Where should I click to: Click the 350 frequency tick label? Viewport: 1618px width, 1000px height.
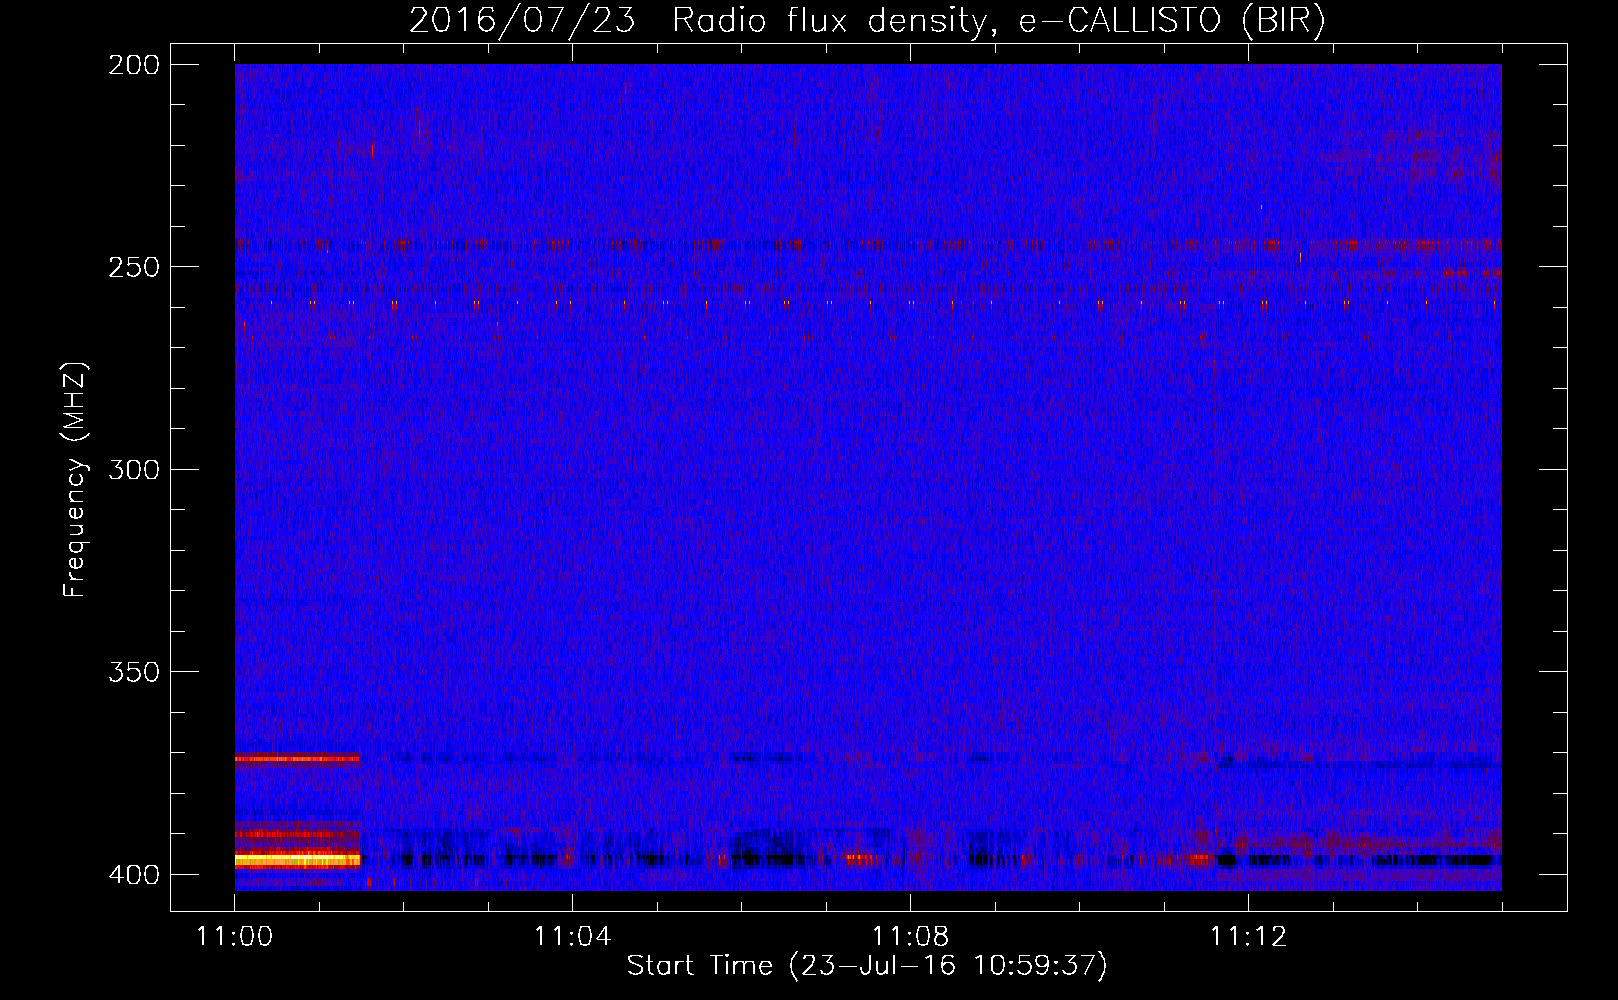click(134, 672)
